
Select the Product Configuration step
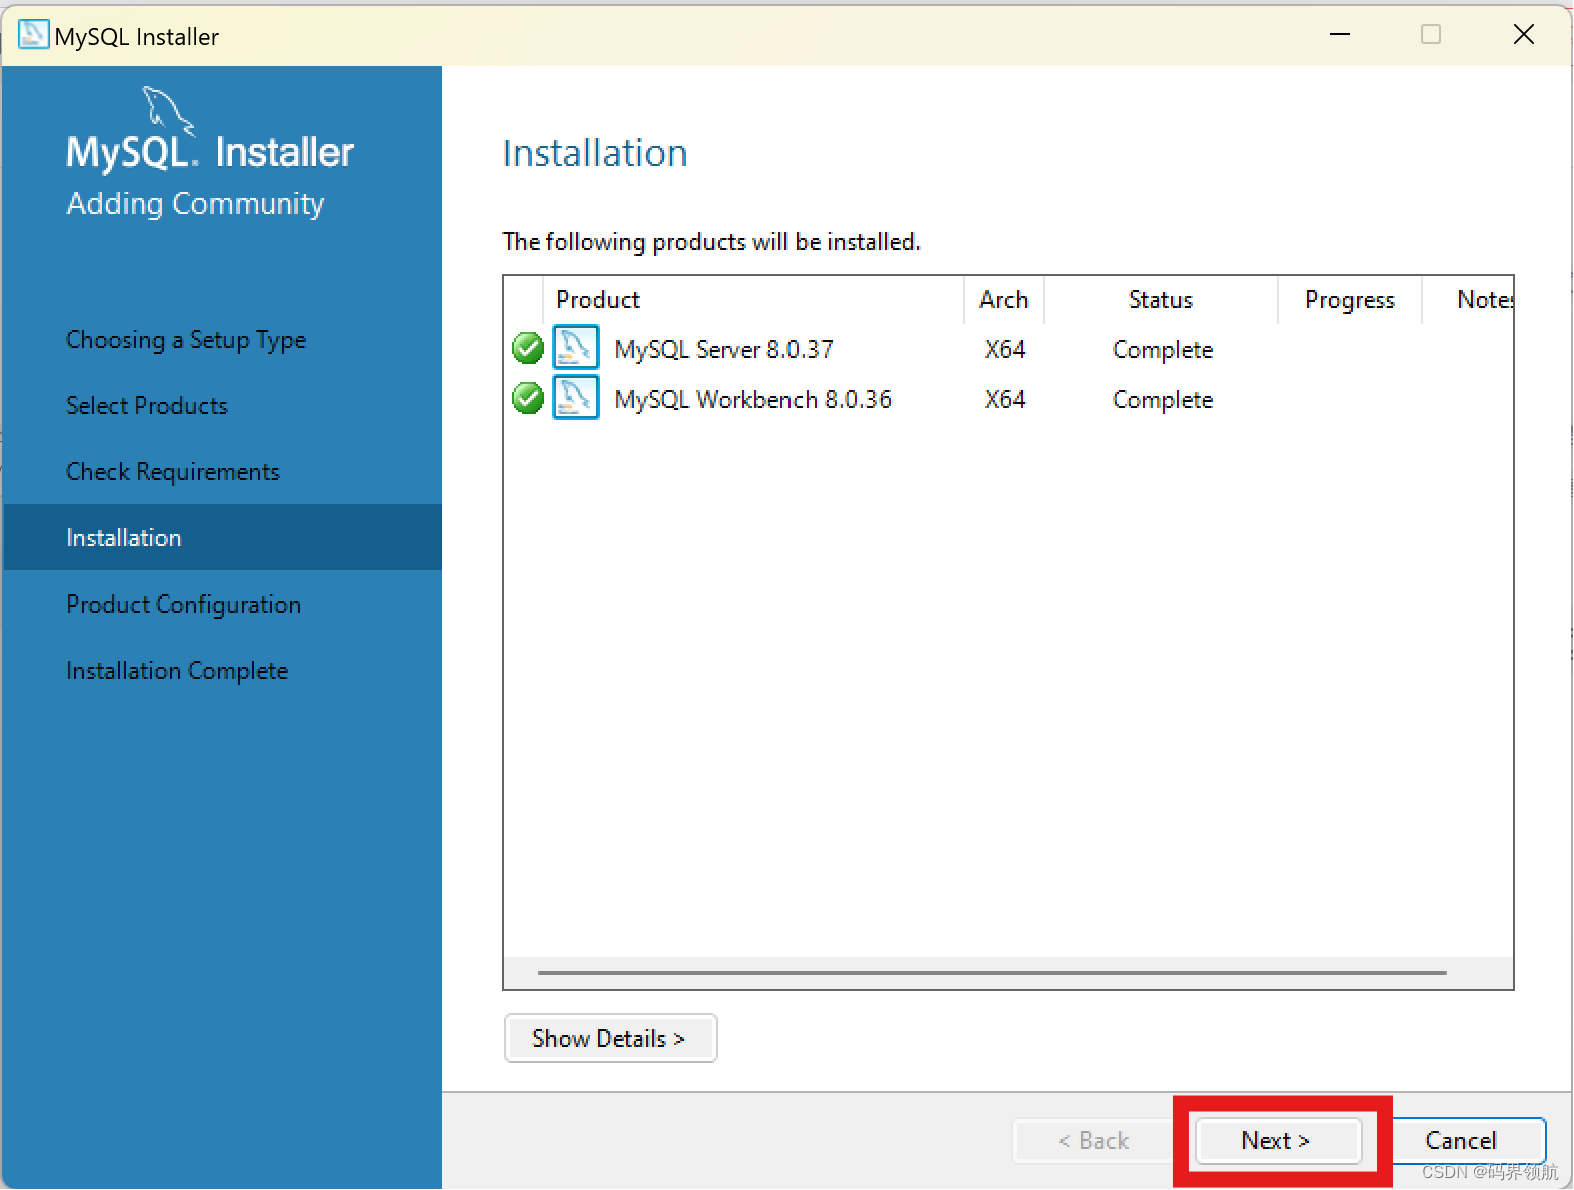(x=184, y=604)
